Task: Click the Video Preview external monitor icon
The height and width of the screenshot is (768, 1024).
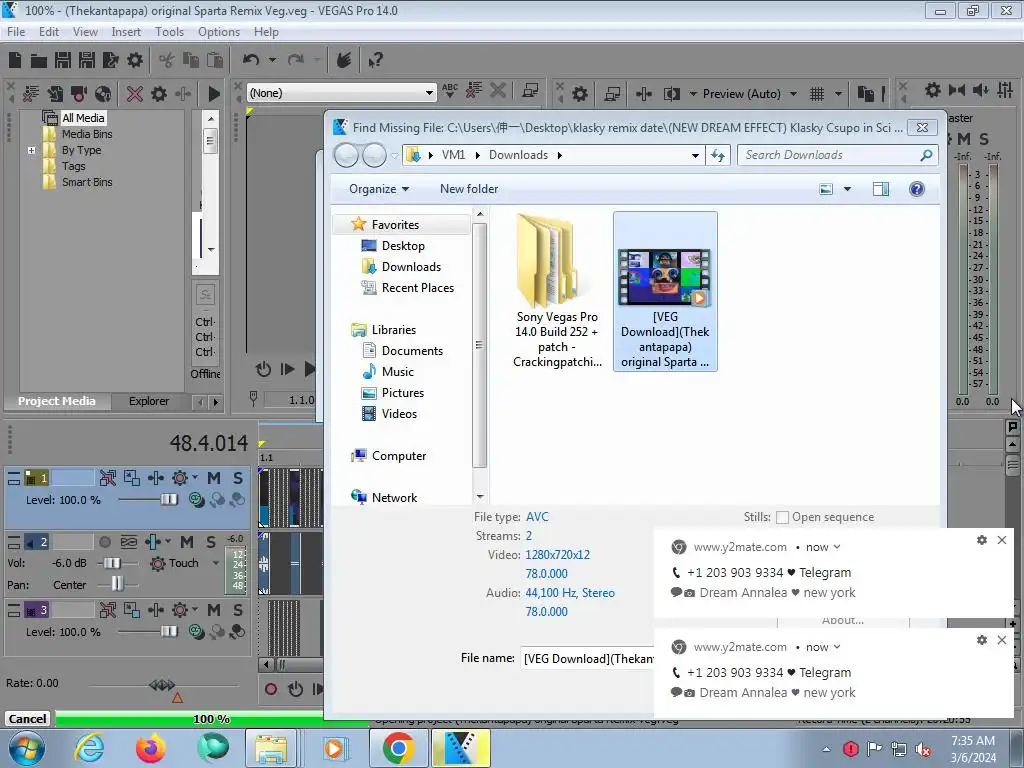Action: pos(612,94)
